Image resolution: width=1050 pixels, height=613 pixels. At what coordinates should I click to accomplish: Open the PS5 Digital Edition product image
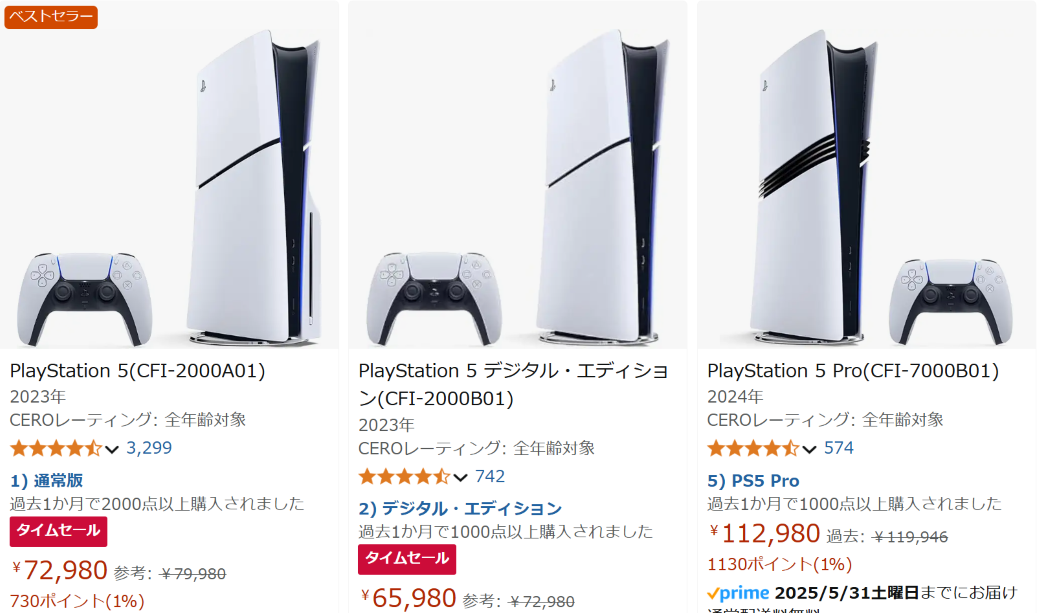click(518, 175)
